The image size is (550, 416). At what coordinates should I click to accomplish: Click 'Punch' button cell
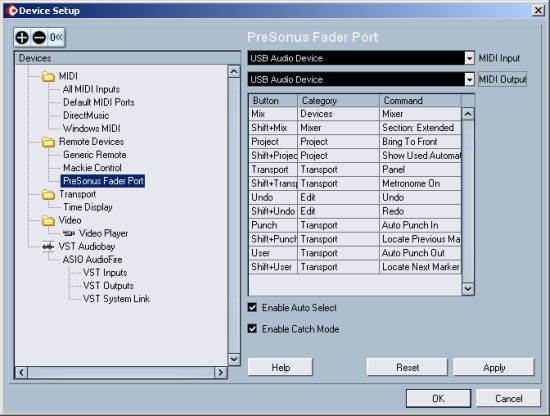[x=273, y=225]
